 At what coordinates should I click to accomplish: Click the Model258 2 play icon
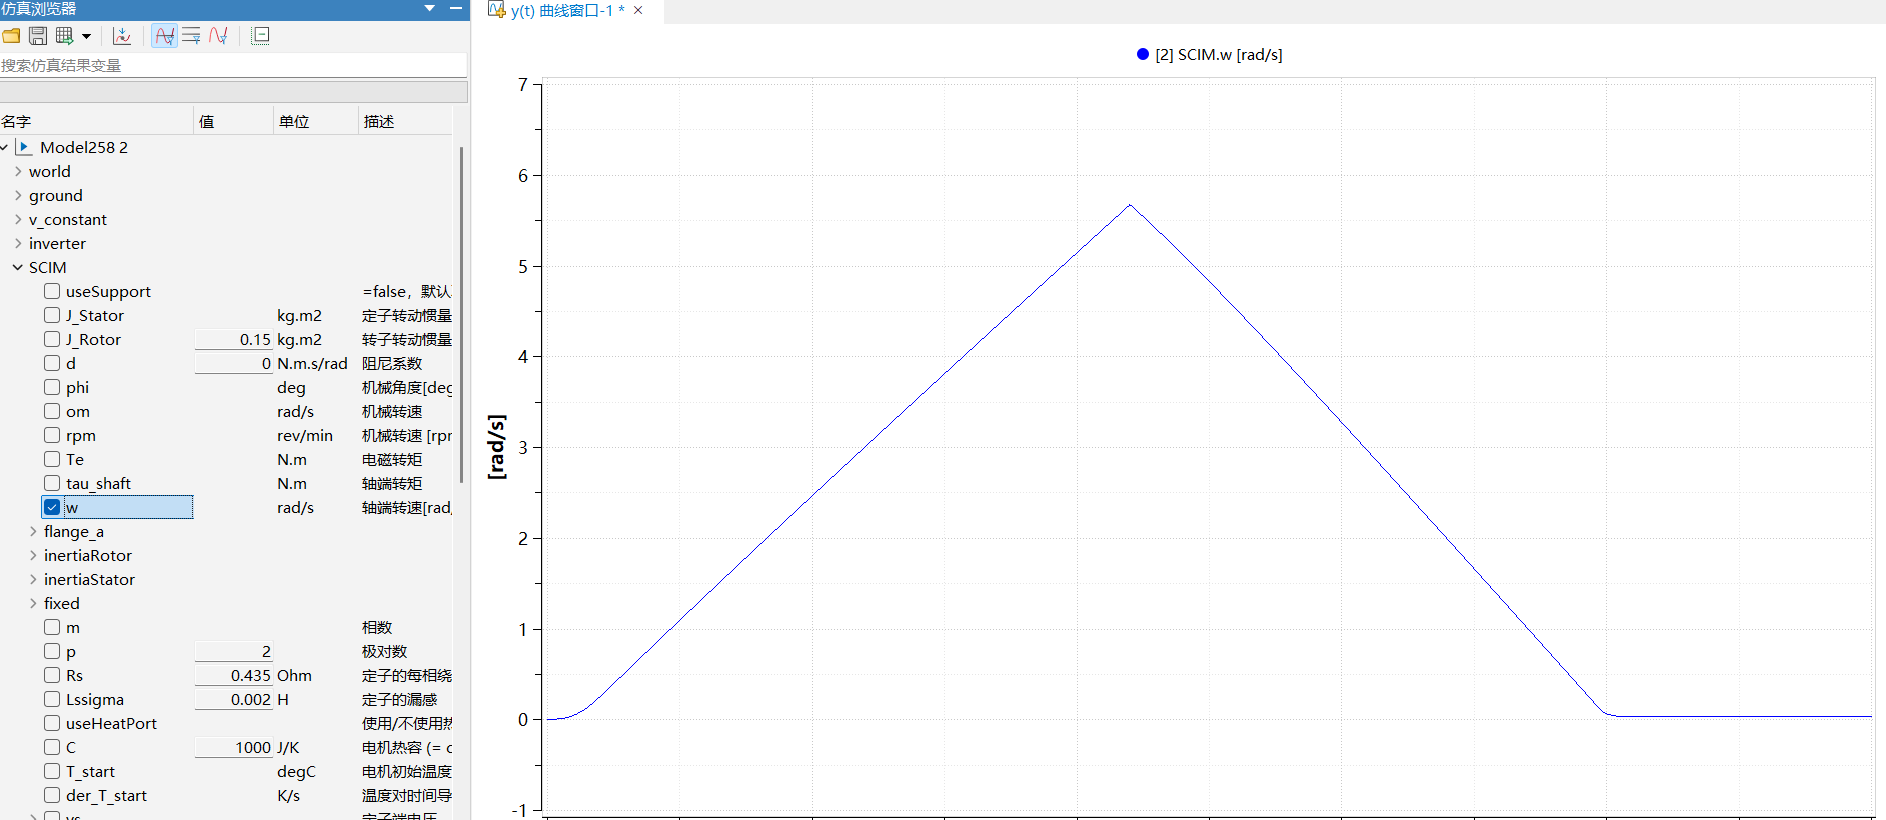24,147
